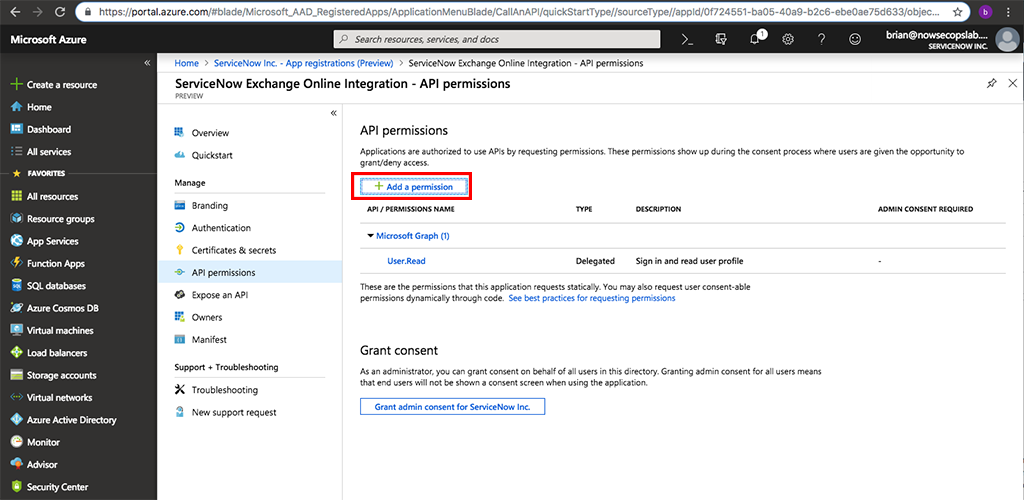Collapse the Microsoft Graph (1) group
Screen dimensions: 1024x500
(370, 236)
